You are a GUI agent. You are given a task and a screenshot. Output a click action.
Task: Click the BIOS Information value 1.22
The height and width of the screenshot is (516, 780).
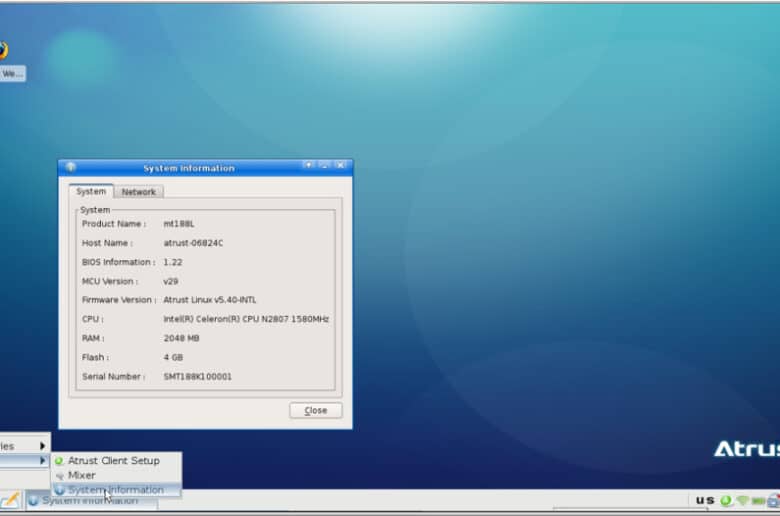(x=173, y=262)
